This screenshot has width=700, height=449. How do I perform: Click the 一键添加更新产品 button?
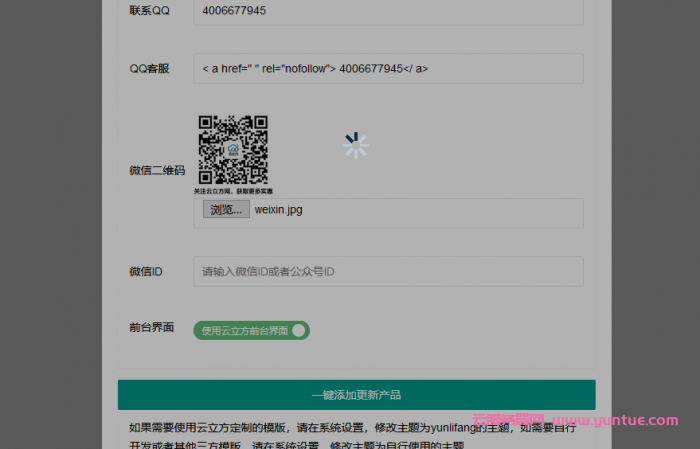click(x=356, y=394)
